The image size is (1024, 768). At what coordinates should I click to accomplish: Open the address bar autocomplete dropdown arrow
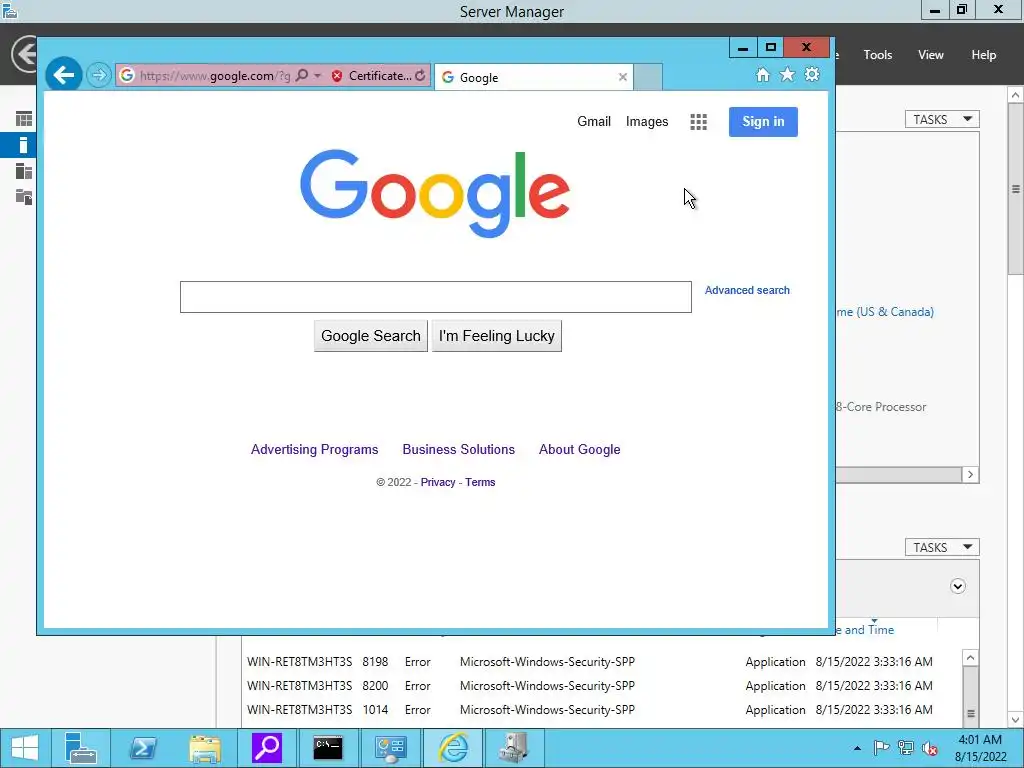point(317,76)
